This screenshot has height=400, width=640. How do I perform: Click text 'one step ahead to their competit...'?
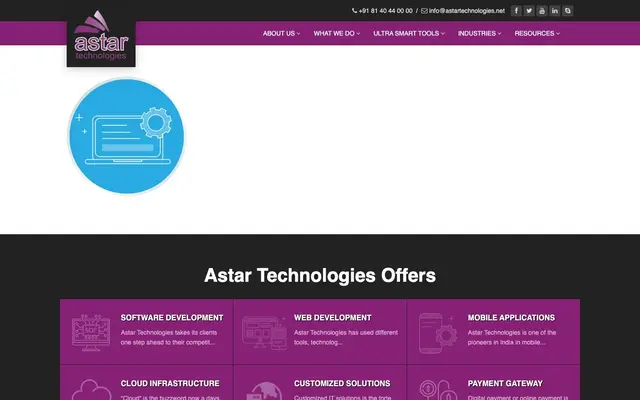tap(167, 342)
